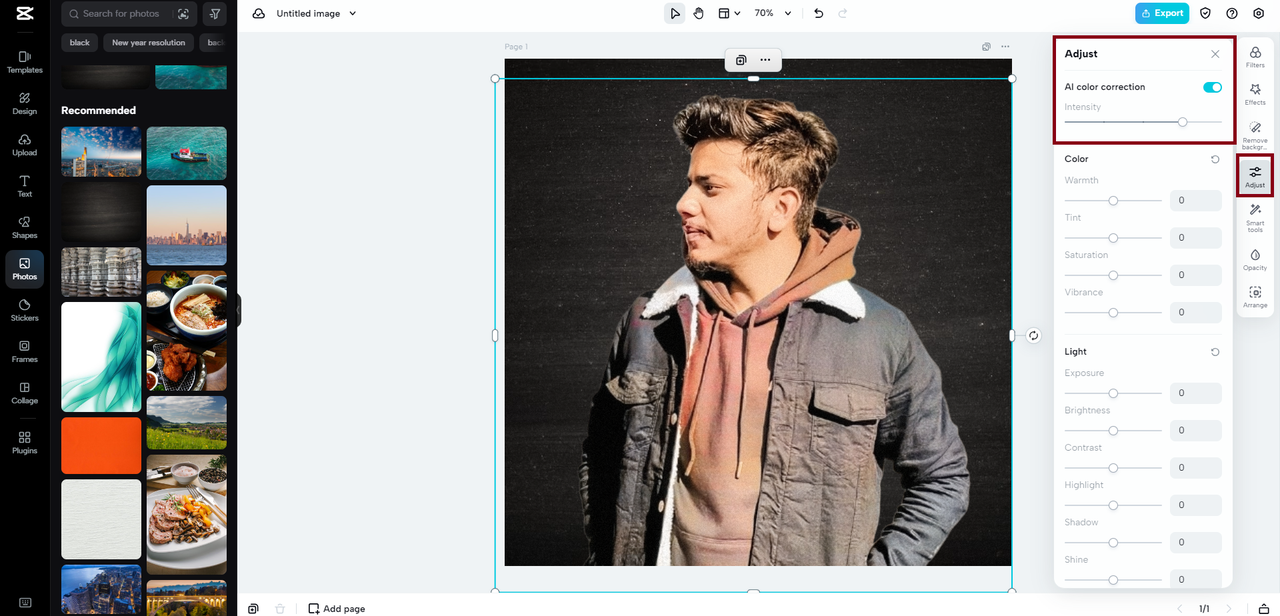
Task: Click the Export button
Action: [x=1162, y=13]
